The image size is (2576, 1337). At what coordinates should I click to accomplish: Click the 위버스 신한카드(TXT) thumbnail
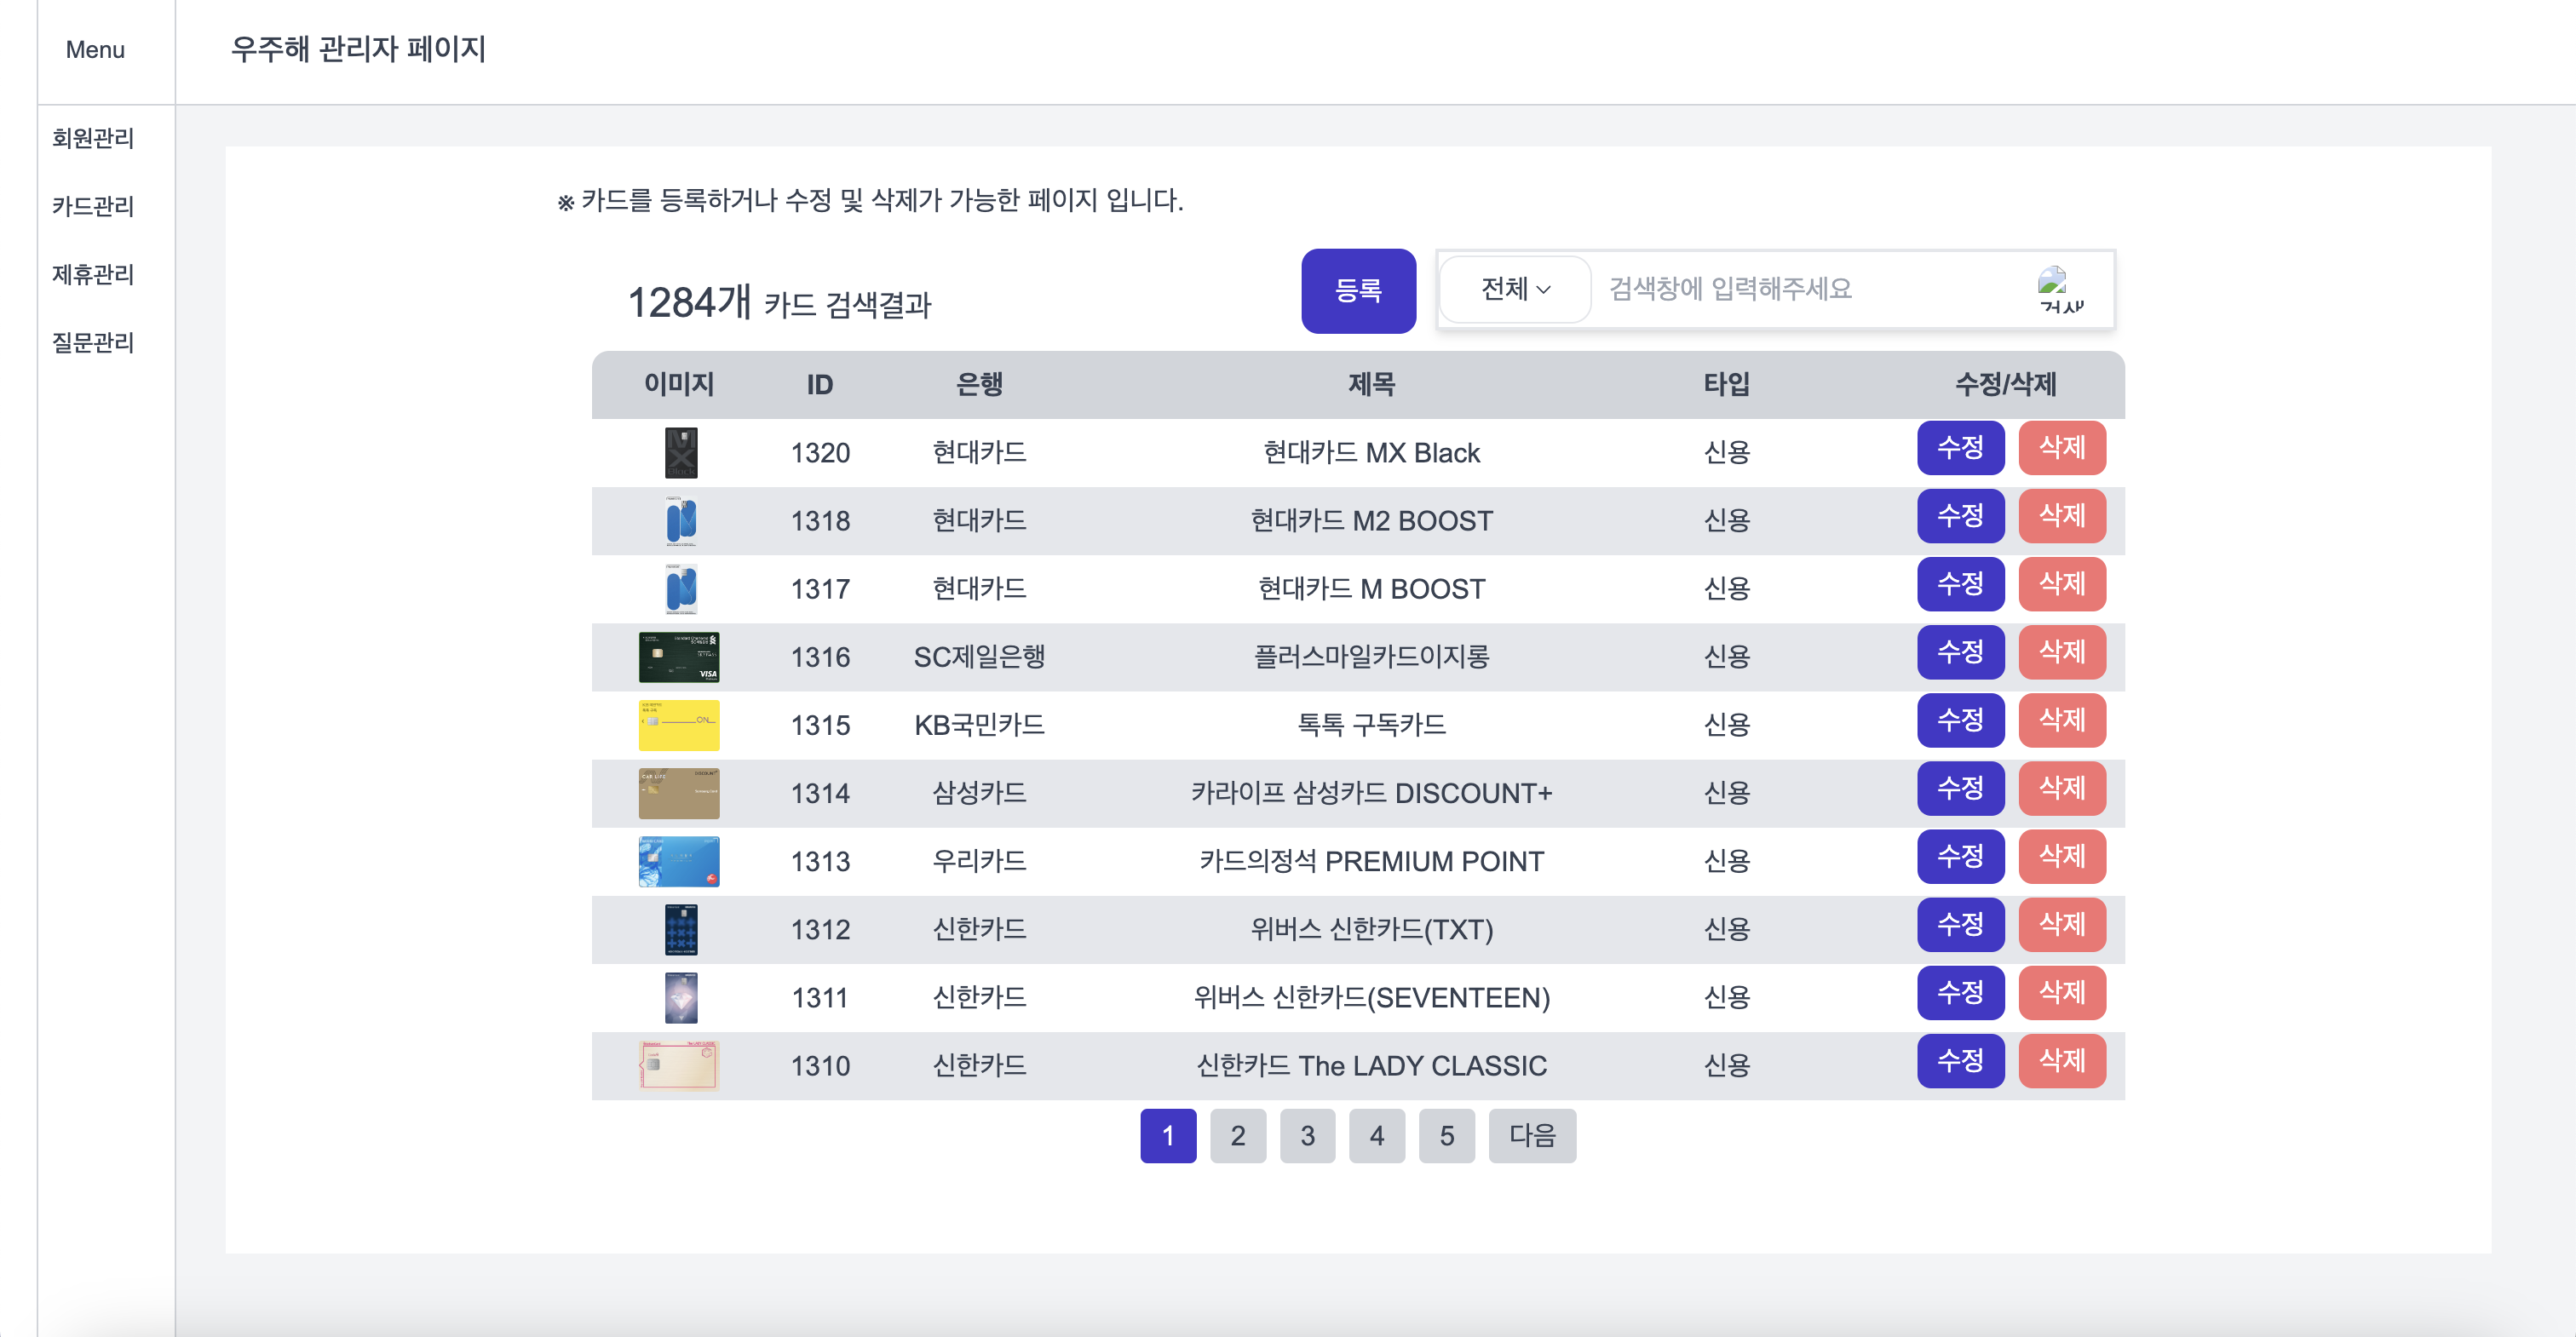[681, 929]
